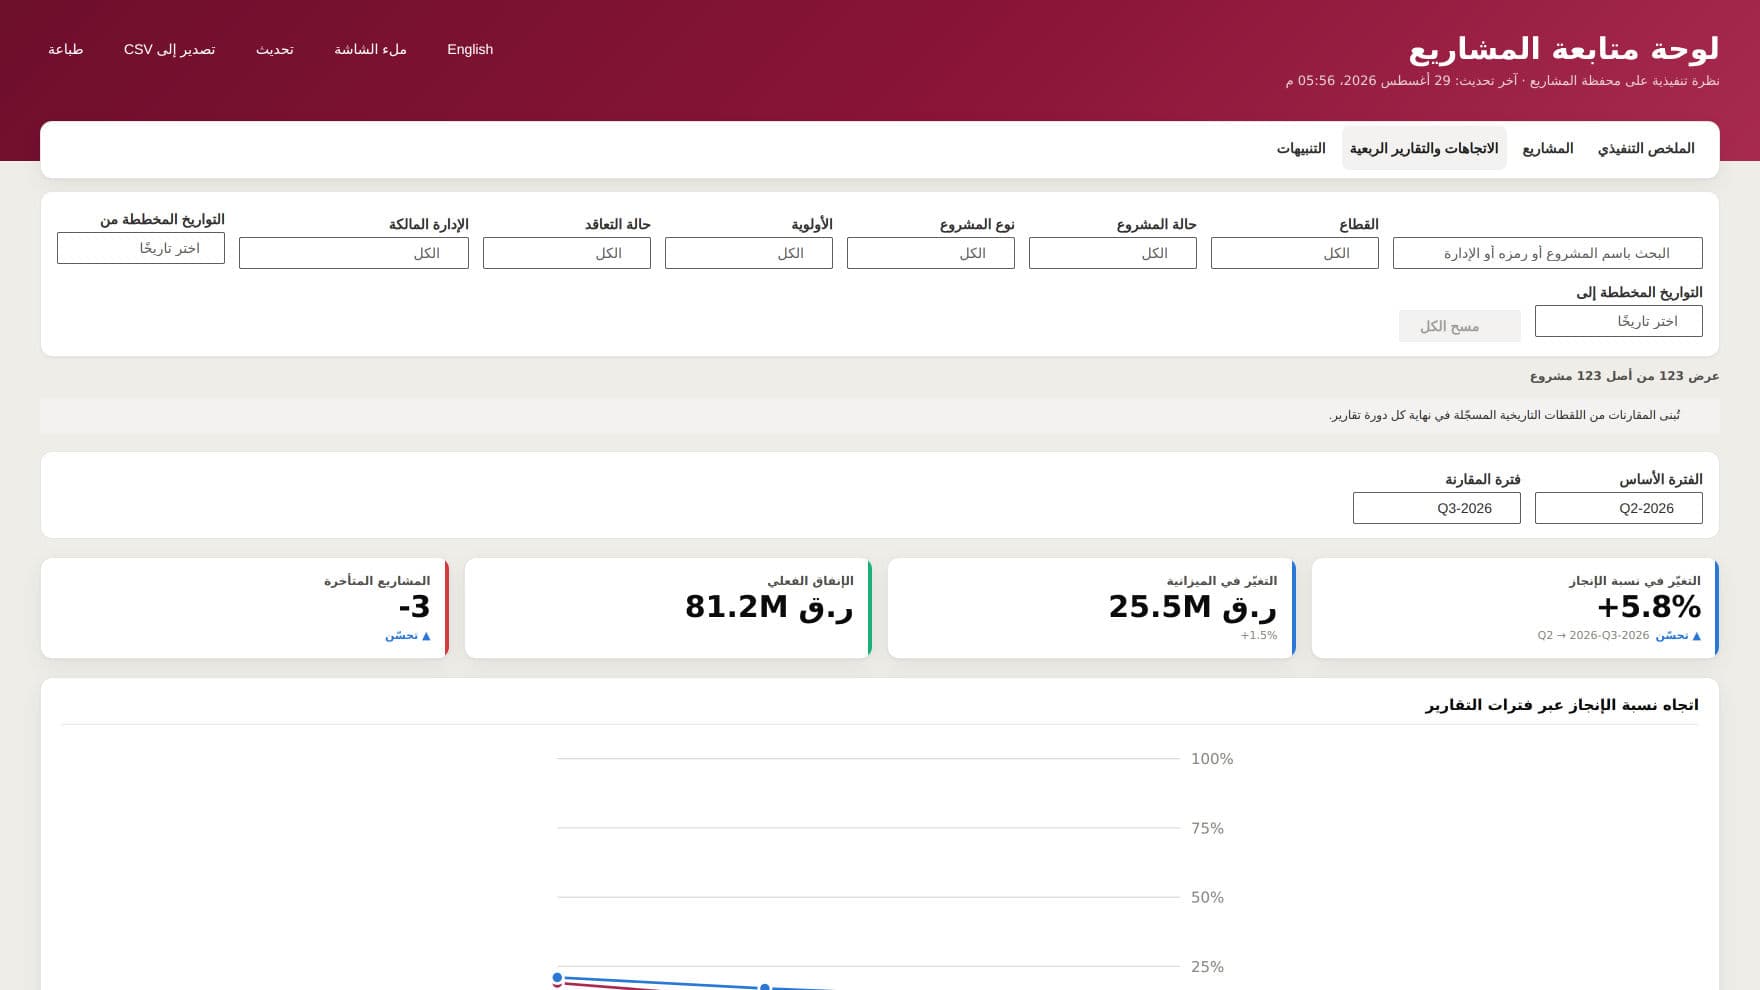Click the last update timestamp subtitle

[x=1502, y=80]
